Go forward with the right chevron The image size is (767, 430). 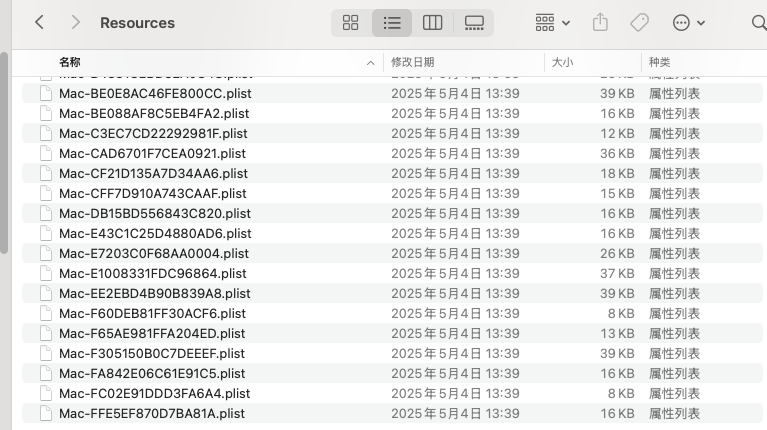pos(75,23)
